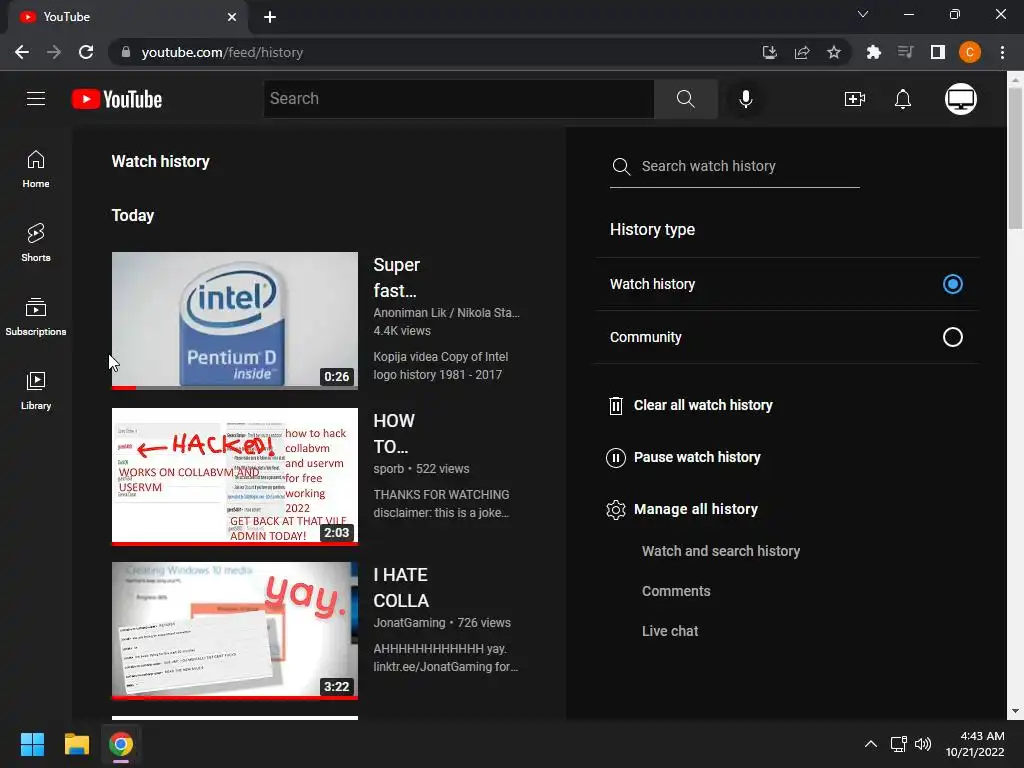1024x768 pixels.
Task: Click Chrome forward arrow
Action: (54, 52)
